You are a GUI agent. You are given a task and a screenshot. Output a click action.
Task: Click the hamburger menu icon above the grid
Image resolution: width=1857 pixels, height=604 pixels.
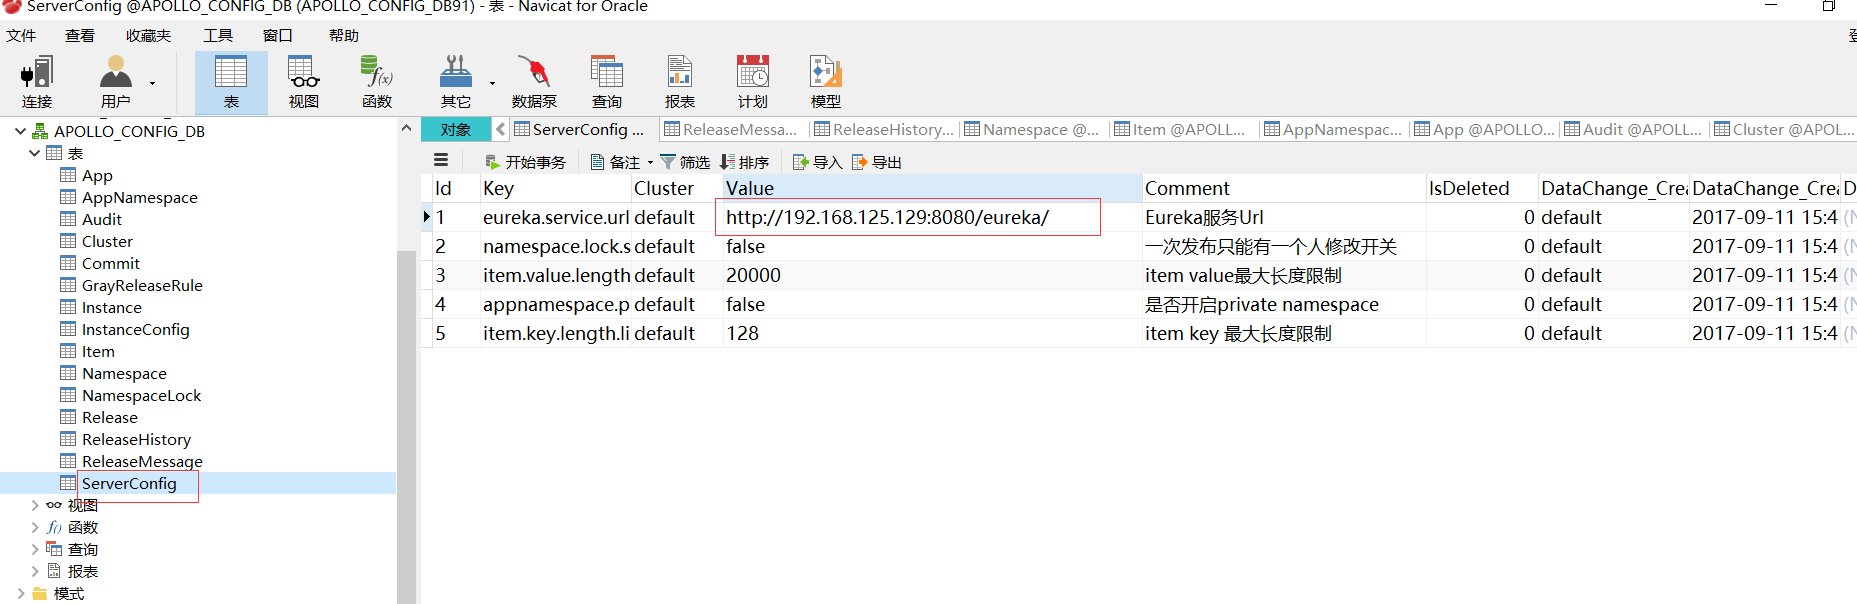pyautogui.click(x=441, y=160)
